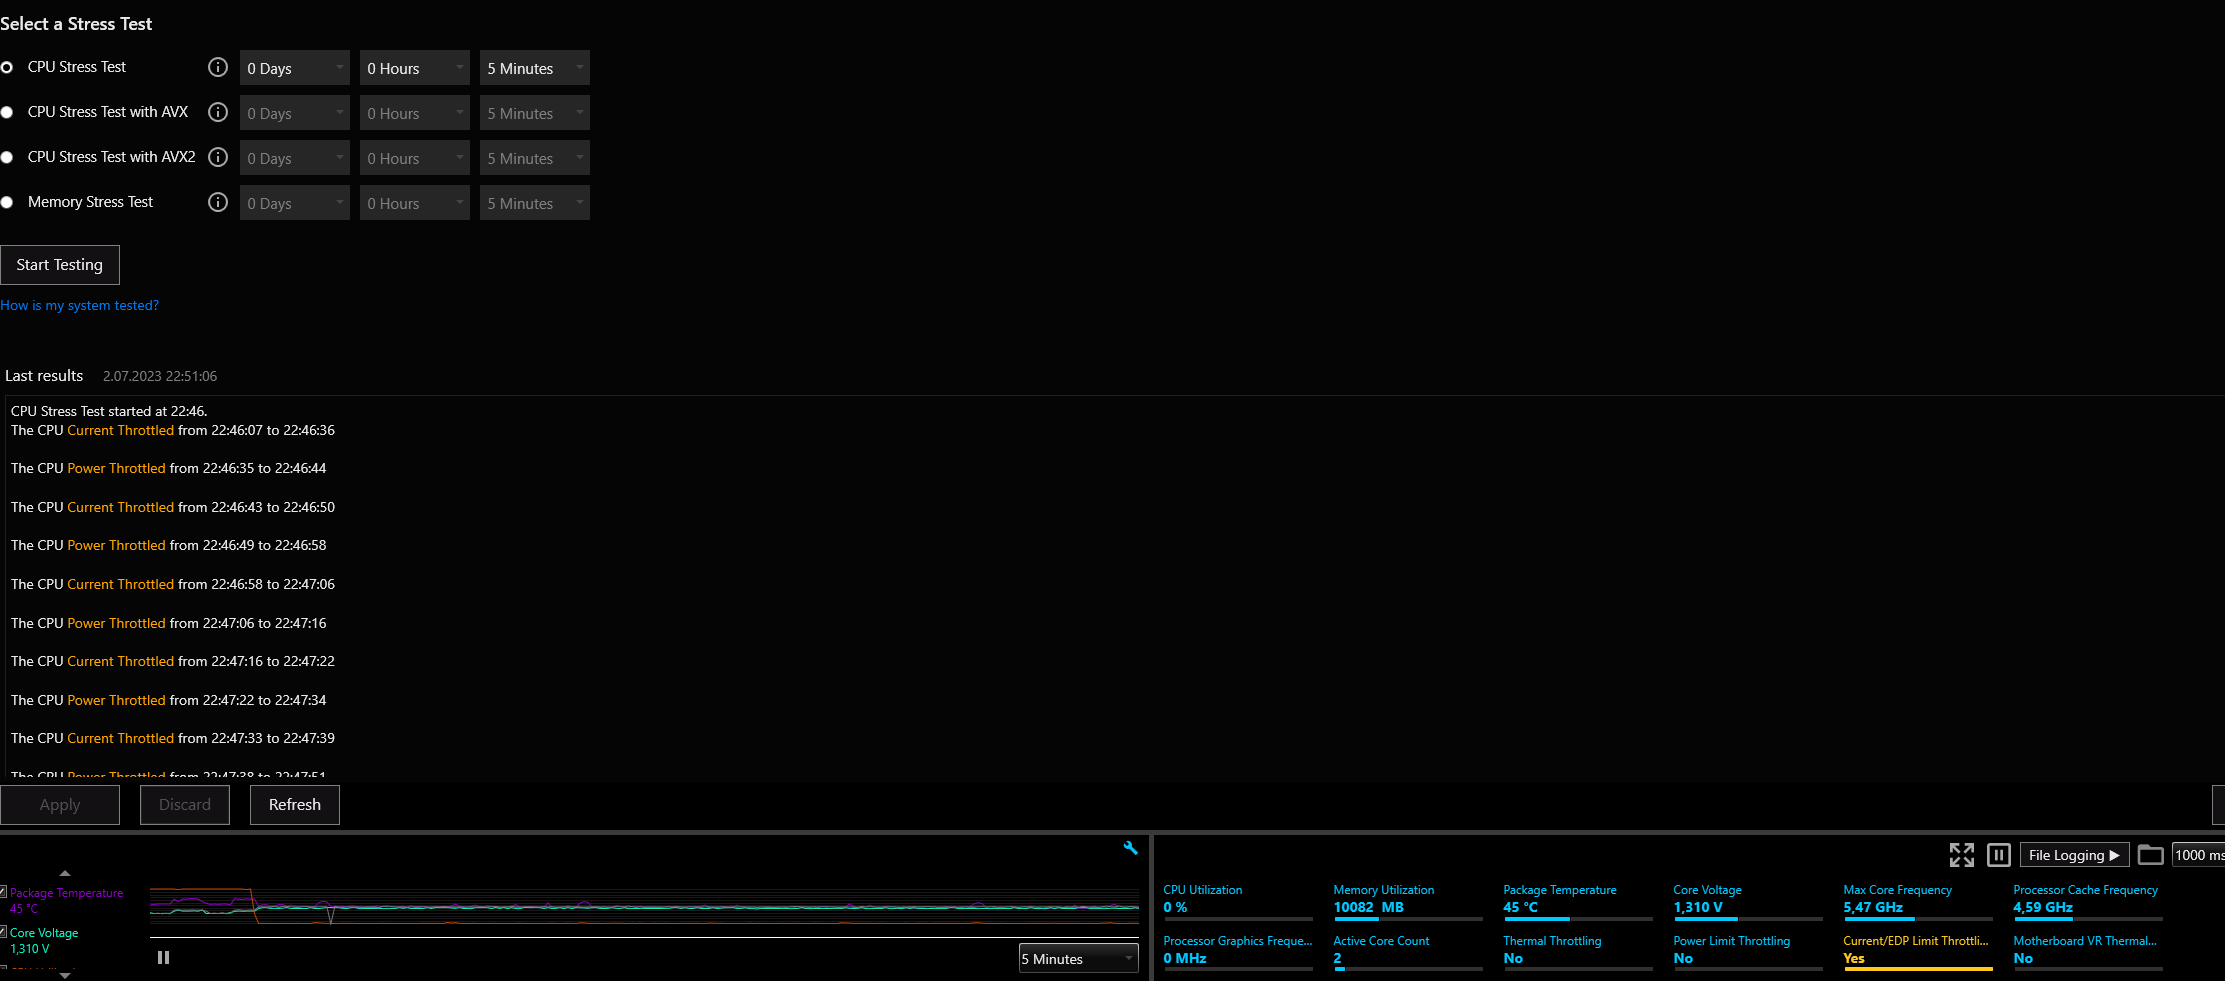Open graph settings wrench icon
2225x981 pixels.
pos(1131,848)
